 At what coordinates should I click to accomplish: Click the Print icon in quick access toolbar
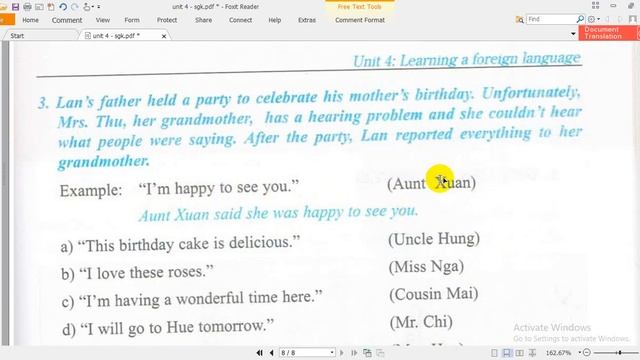click(x=27, y=7)
